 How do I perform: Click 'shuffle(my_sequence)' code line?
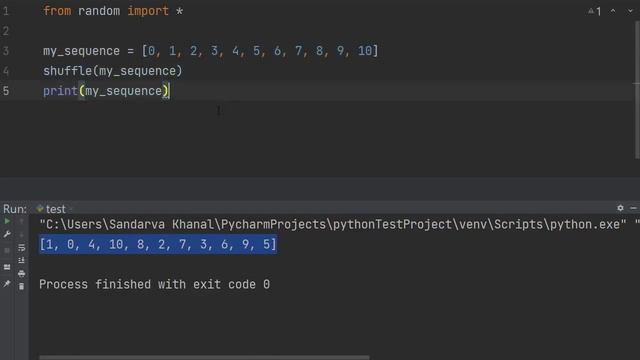tap(113, 71)
